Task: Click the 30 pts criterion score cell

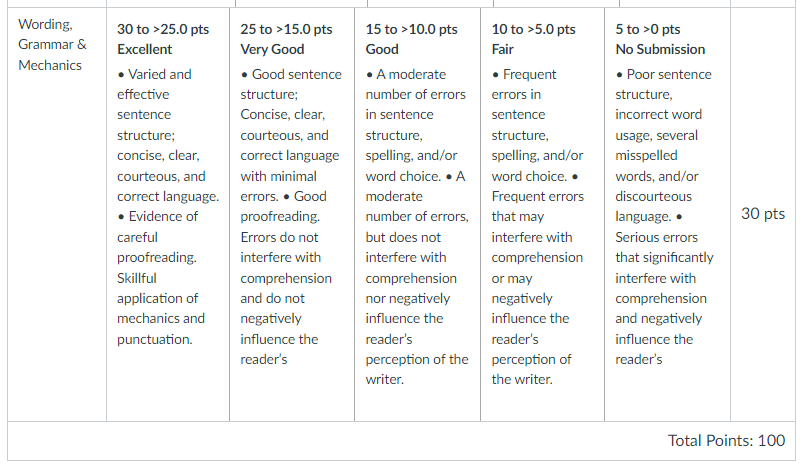Action: (x=763, y=213)
